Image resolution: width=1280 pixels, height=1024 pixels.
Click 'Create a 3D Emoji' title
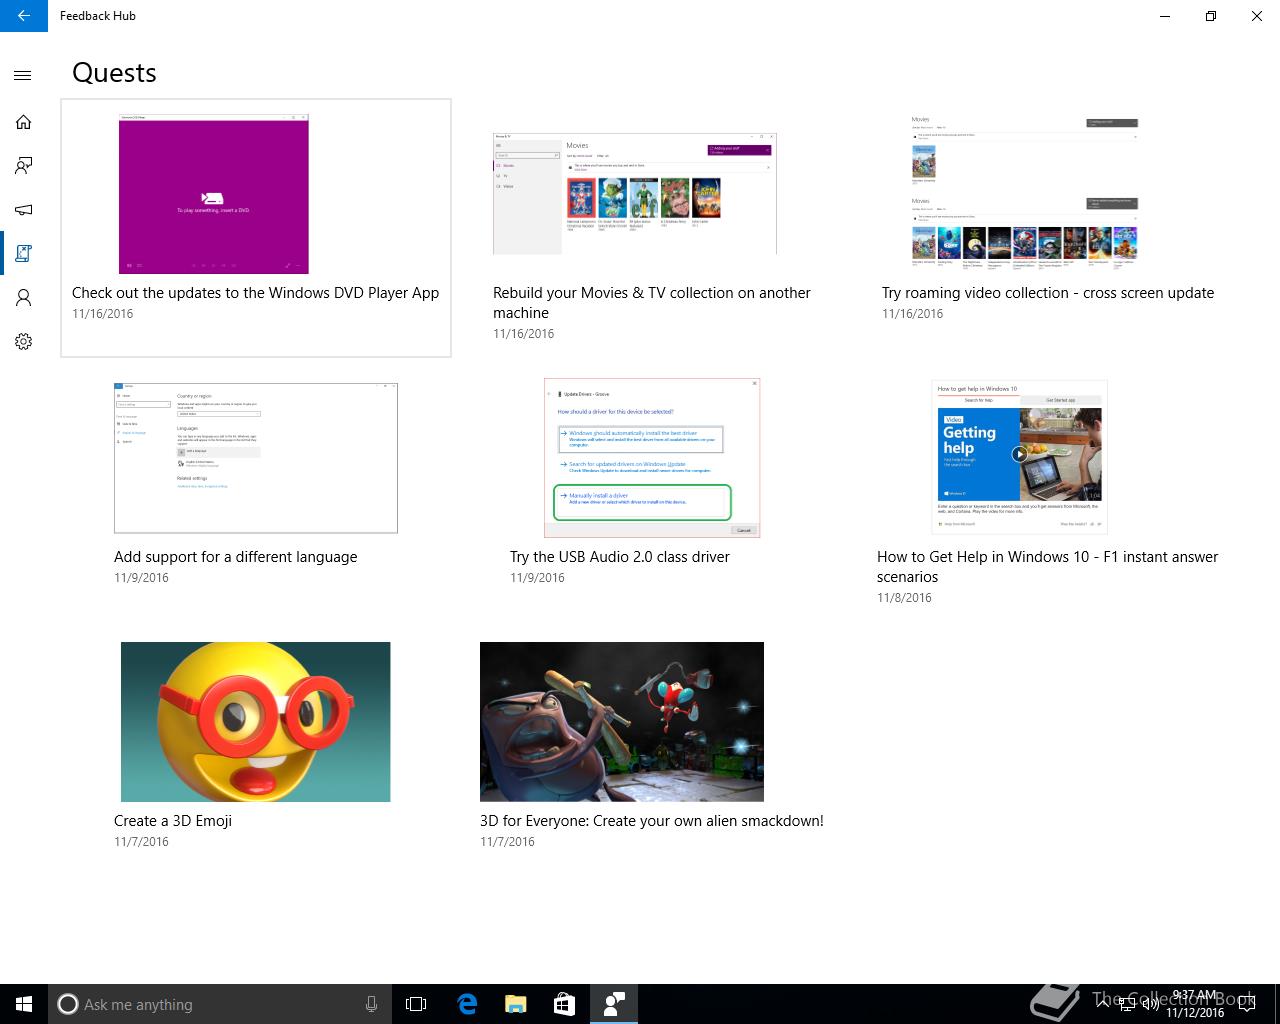click(x=173, y=821)
